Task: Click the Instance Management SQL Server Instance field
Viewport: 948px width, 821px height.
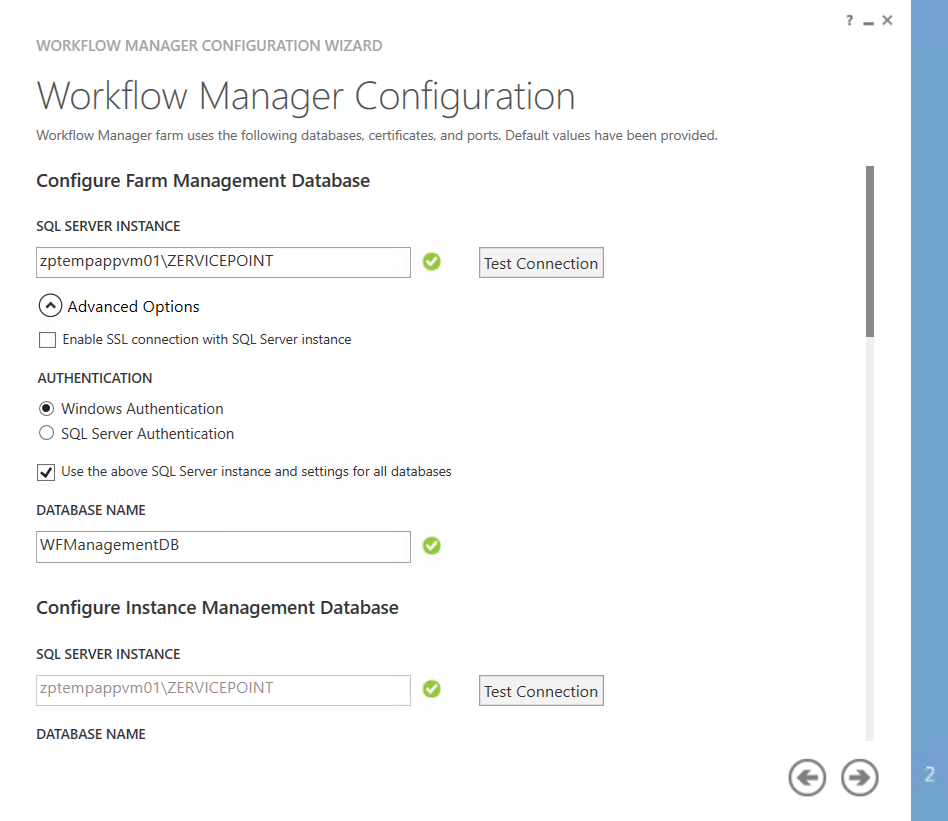Action: 223,690
